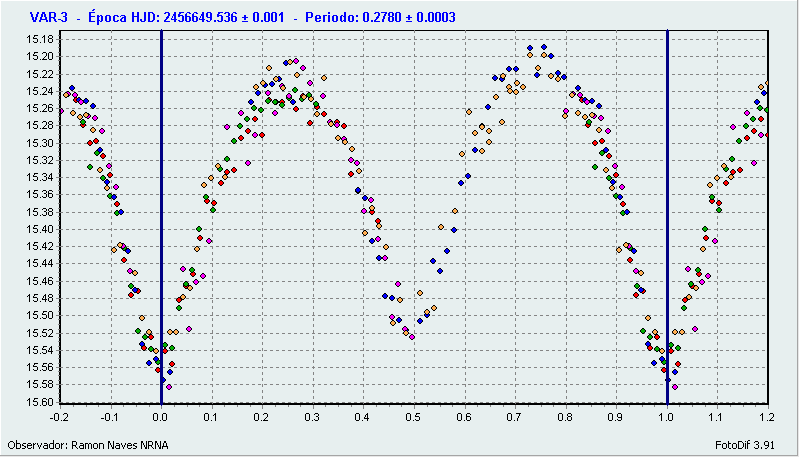This screenshot has width=799, height=457.
Task: Click the 15.40 magnitude axis label
Action: tap(40, 229)
